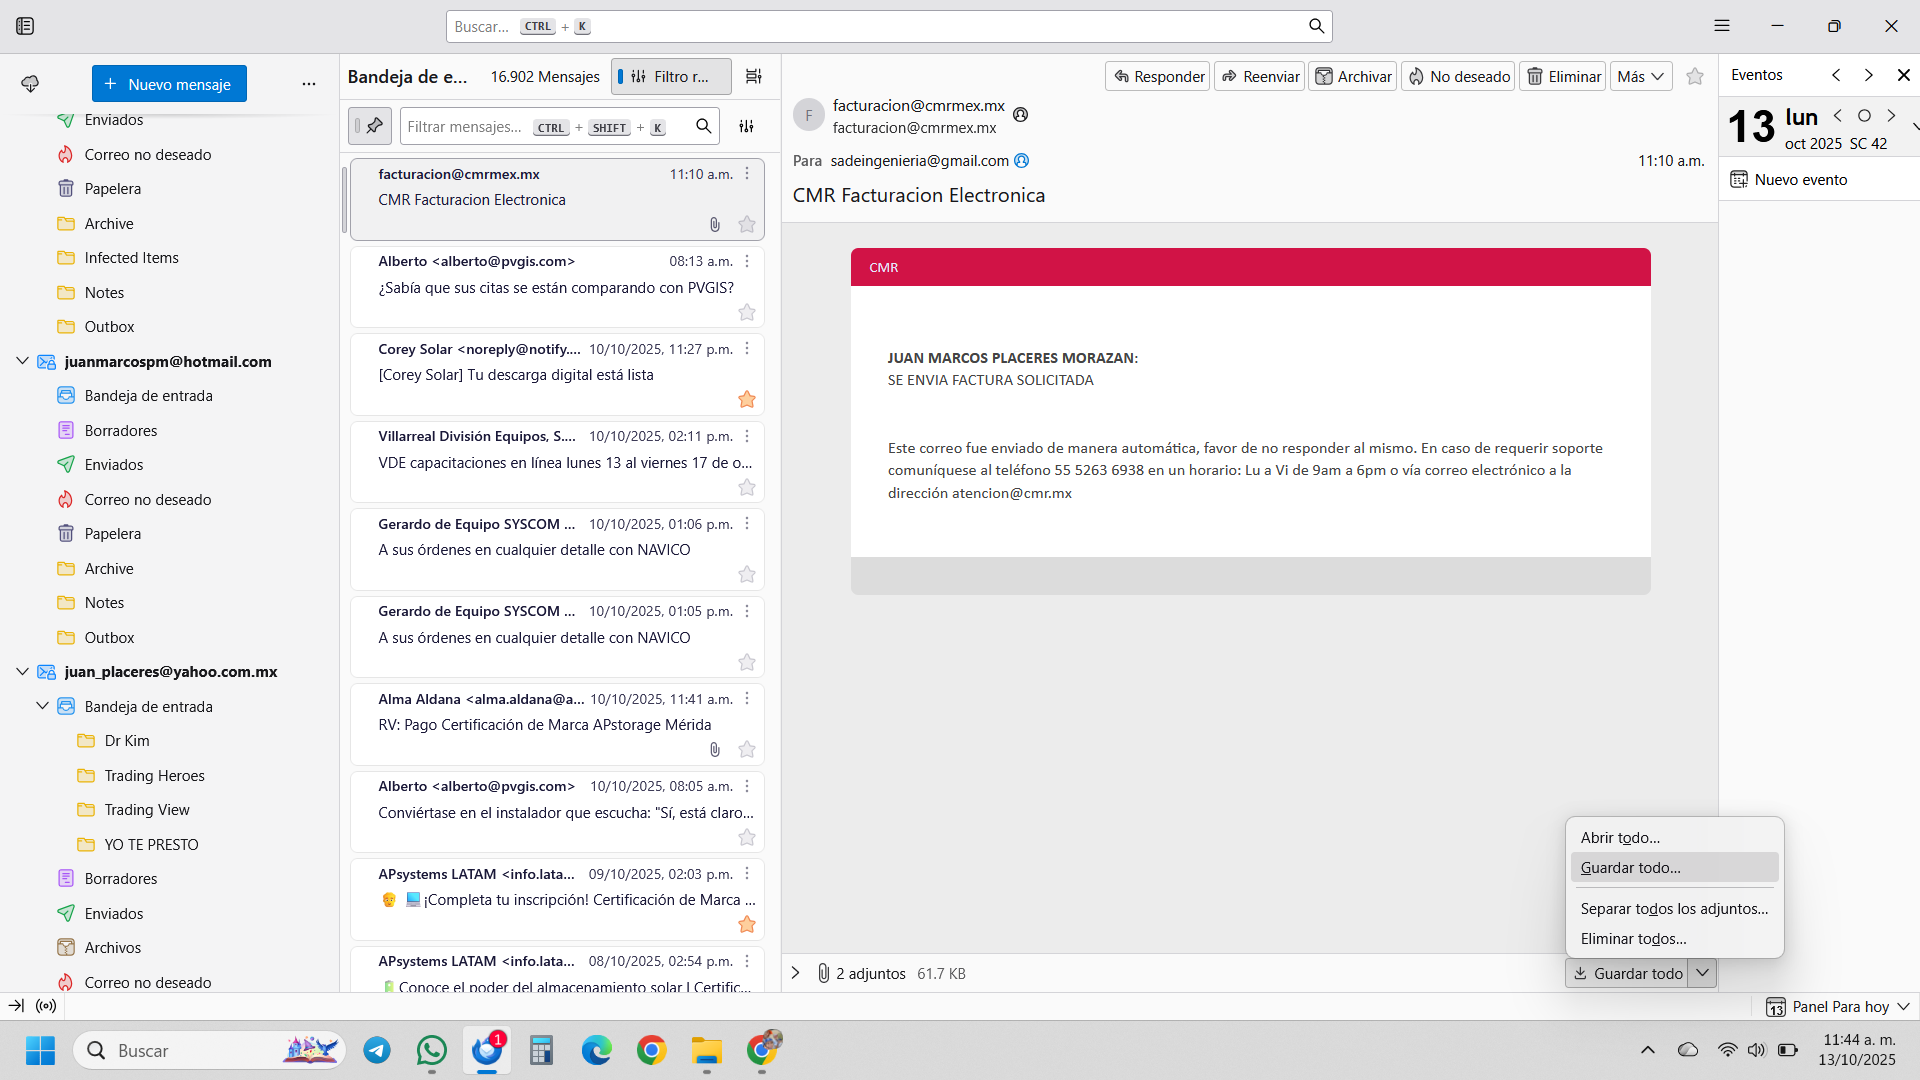
Task: Click the Nuevo mensaje button
Action: [169, 84]
